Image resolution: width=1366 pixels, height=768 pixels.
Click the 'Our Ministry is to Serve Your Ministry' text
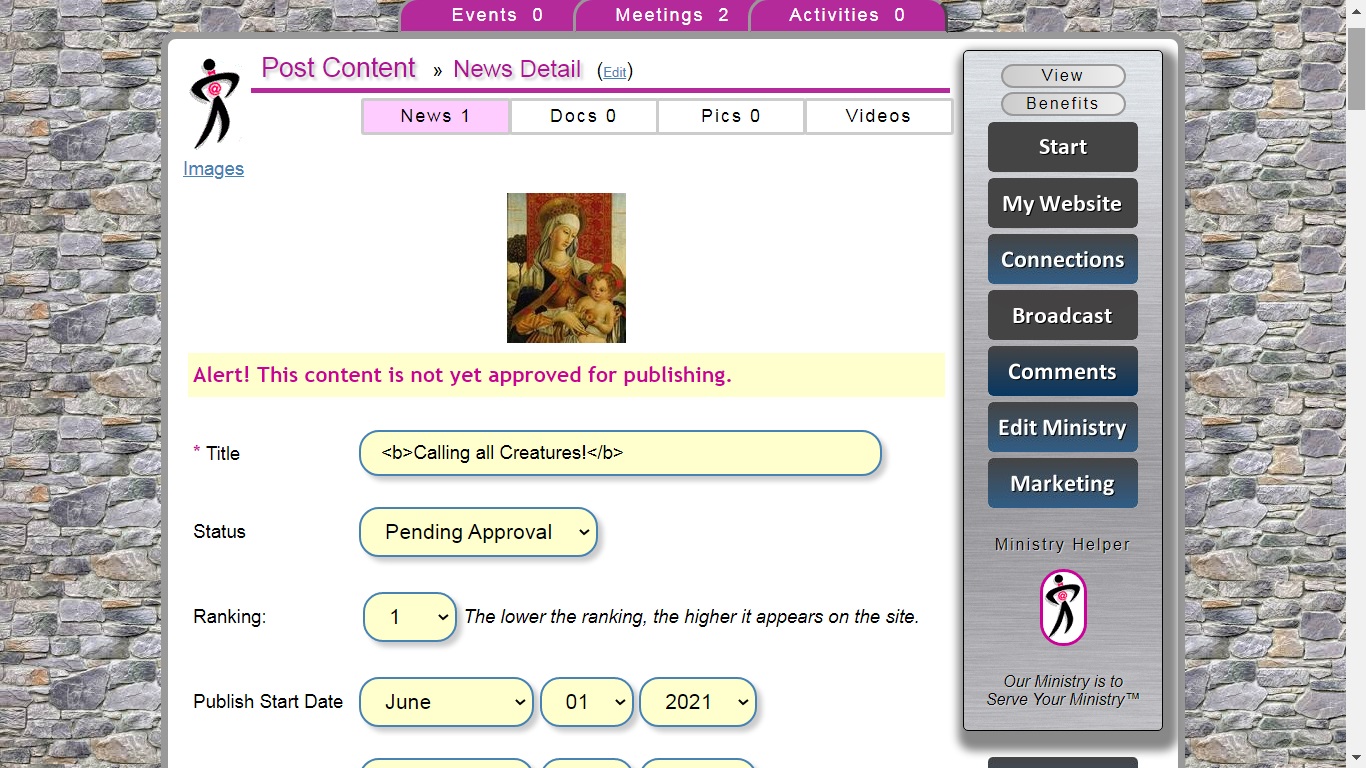[x=1063, y=690]
